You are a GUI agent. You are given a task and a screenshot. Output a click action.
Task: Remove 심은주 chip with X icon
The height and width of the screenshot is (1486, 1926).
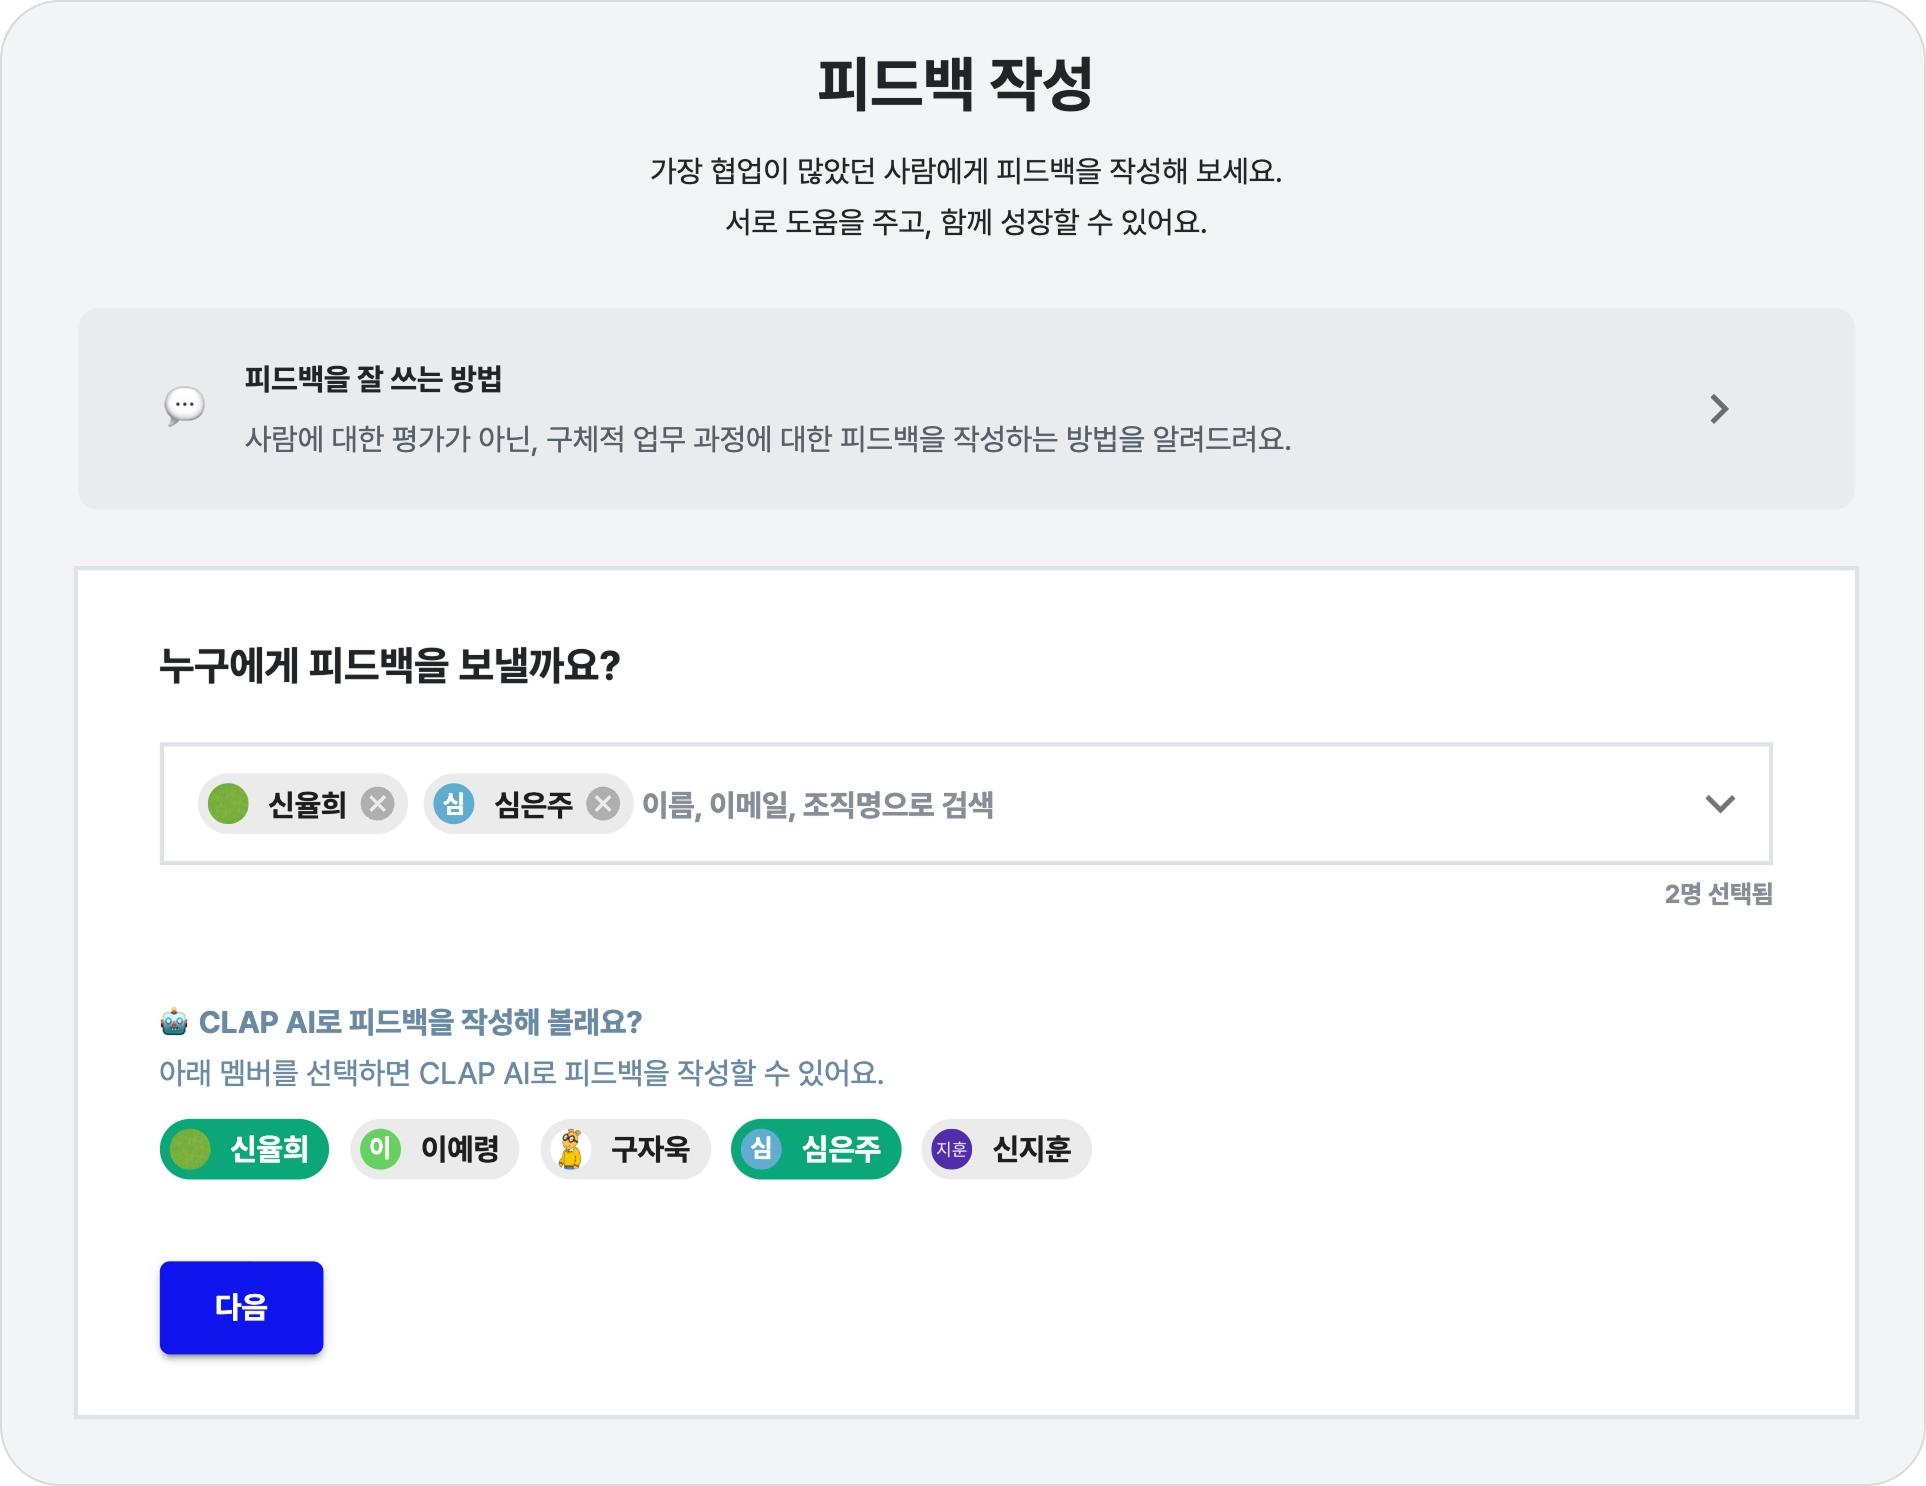[x=603, y=804]
